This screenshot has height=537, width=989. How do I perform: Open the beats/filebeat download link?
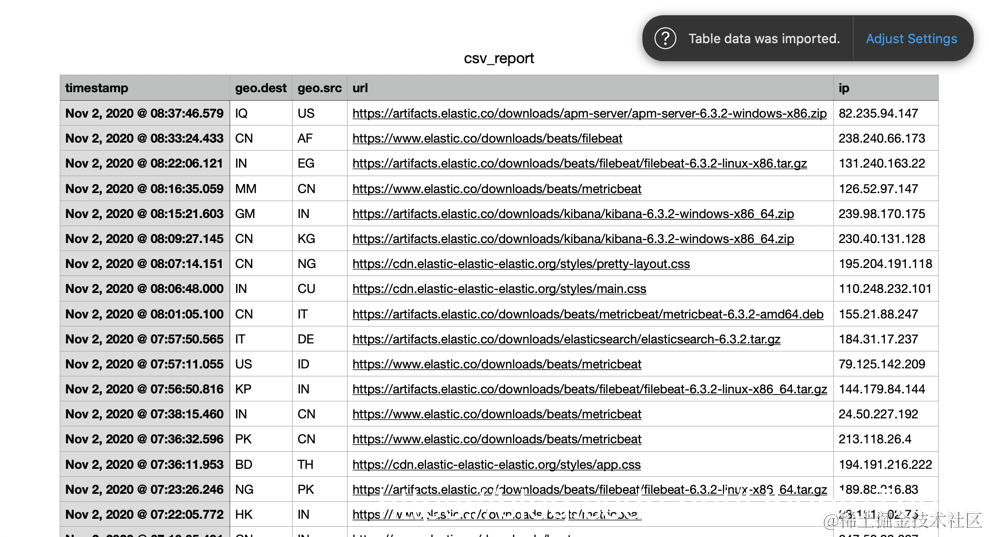pos(487,138)
